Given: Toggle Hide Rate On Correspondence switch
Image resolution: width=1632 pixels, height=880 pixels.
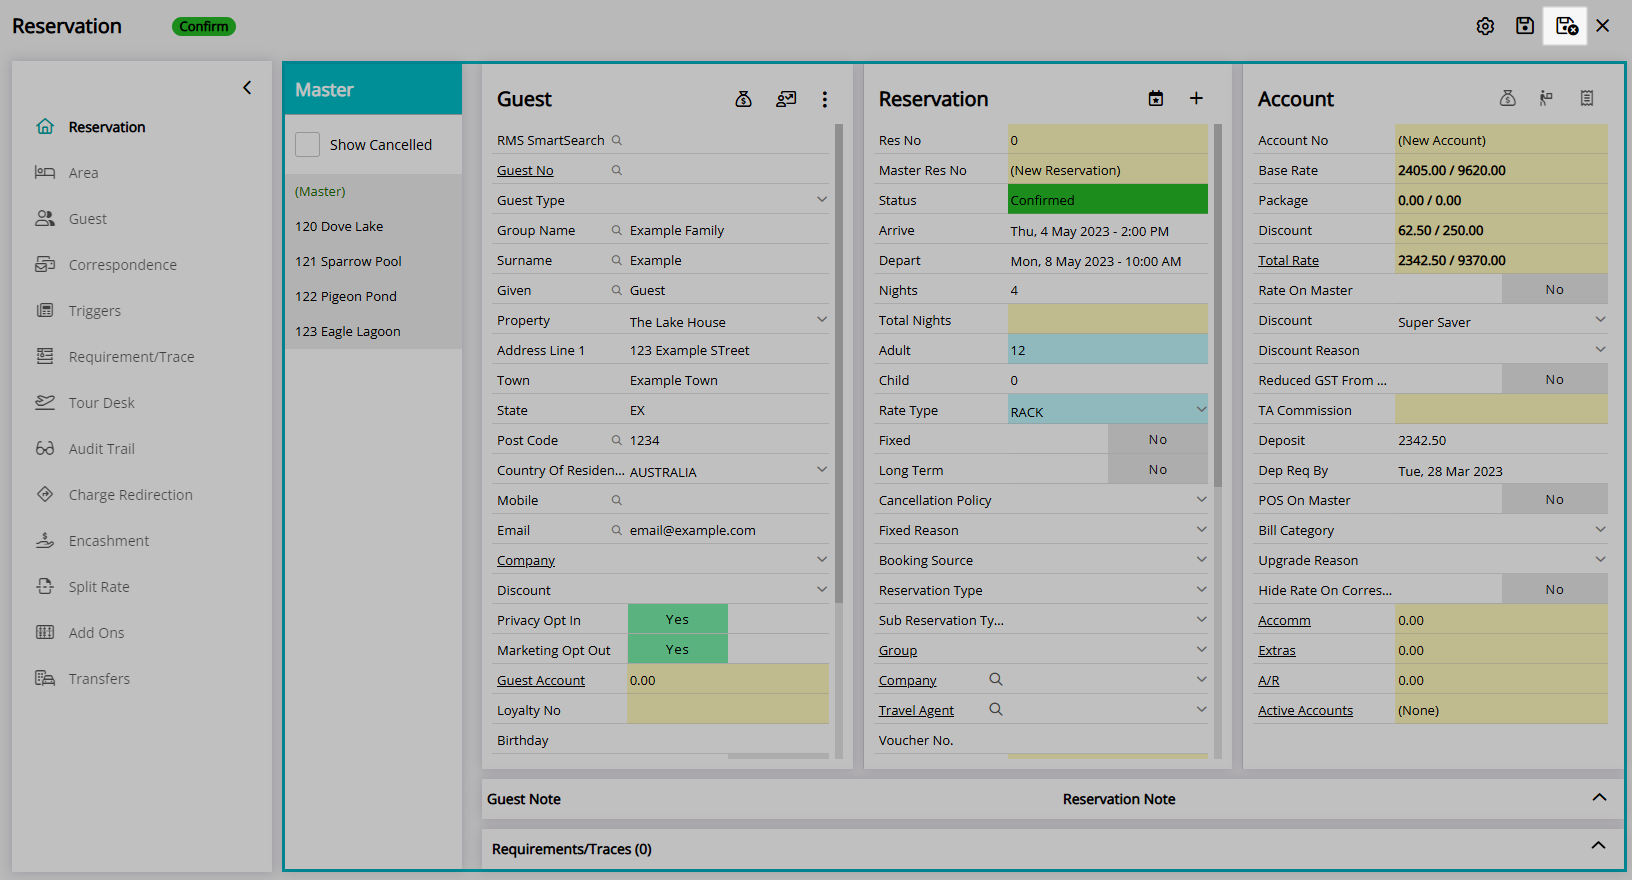Looking at the screenshot, I should [x=1554, y=589].
